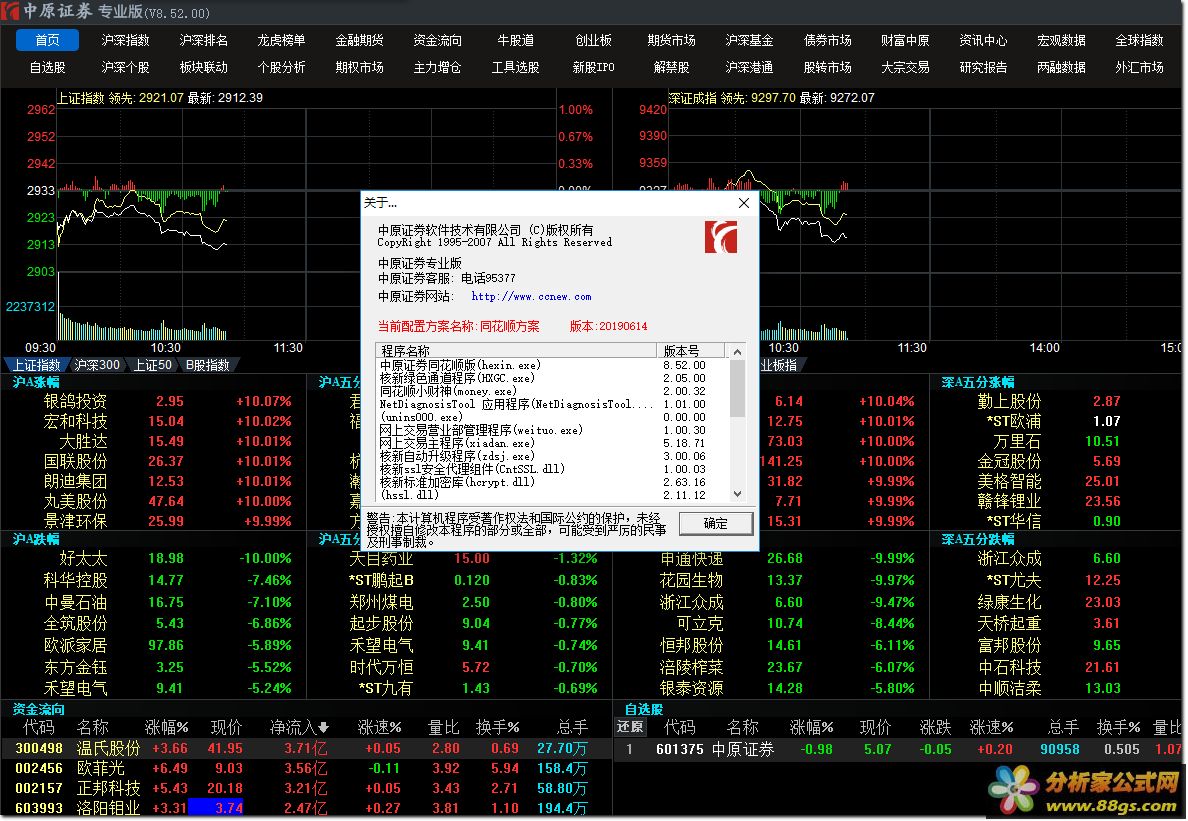Click the 换手% header in 自选股 table
This screenshot has width=1188, height=821.
pyautogui.click(x=1118, y=728)
